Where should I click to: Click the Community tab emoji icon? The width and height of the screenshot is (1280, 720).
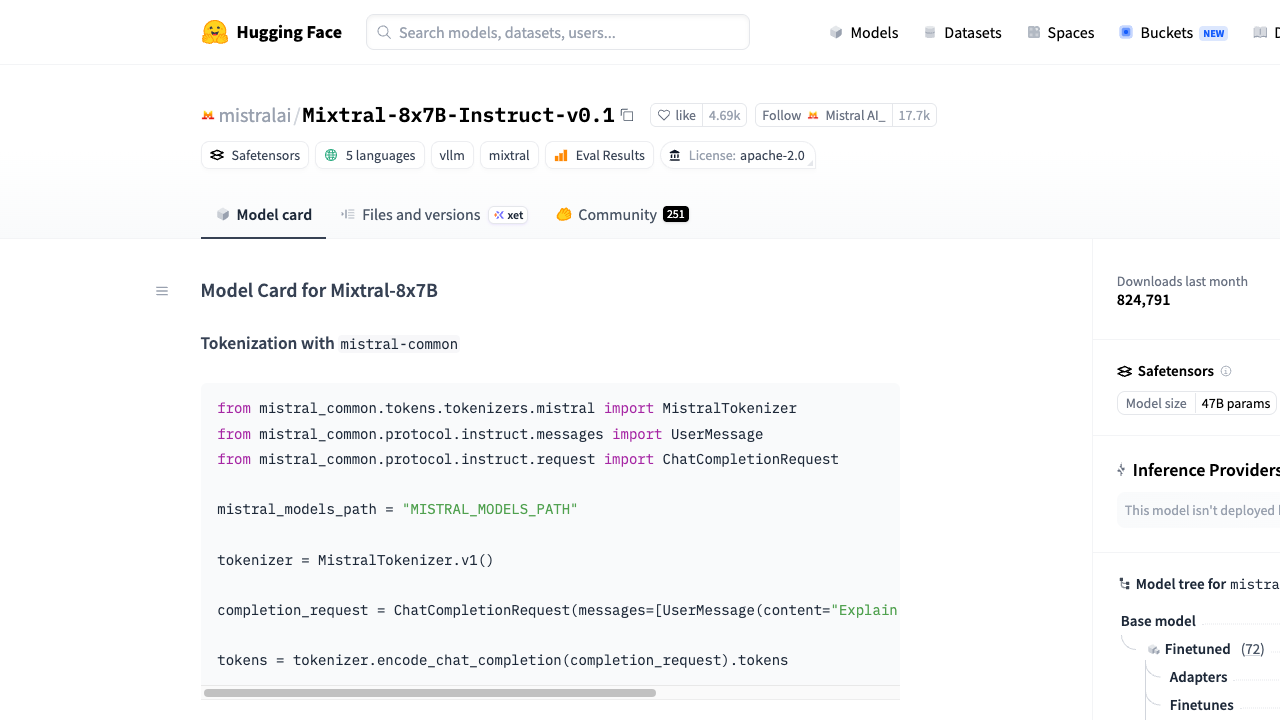[564, 214]
